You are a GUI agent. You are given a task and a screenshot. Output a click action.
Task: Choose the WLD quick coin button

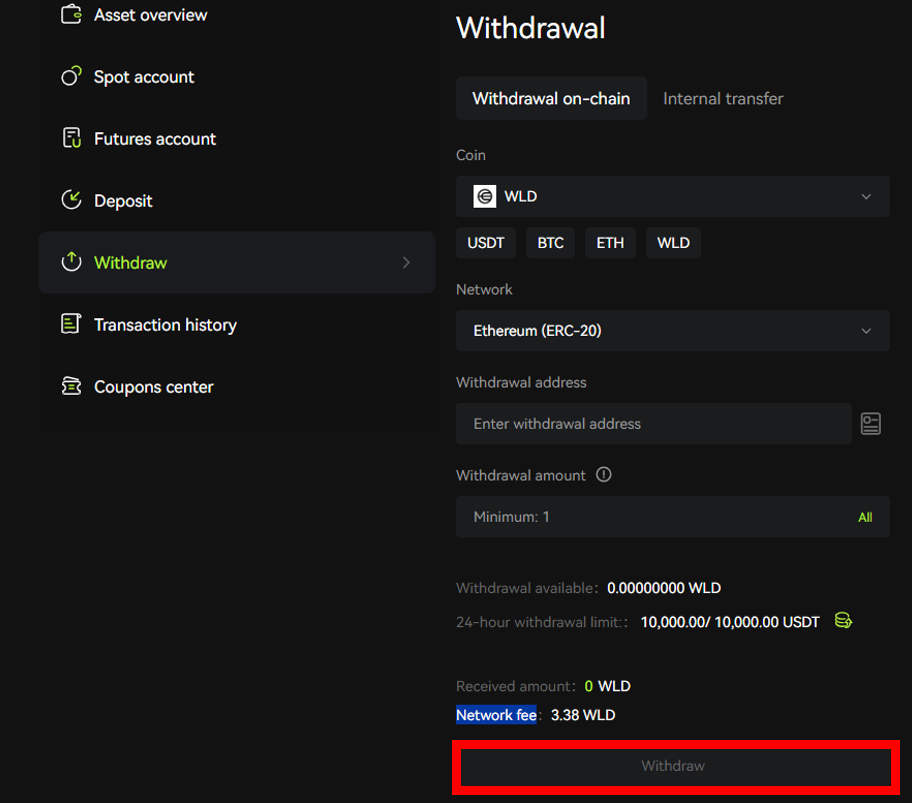(673, 242)
